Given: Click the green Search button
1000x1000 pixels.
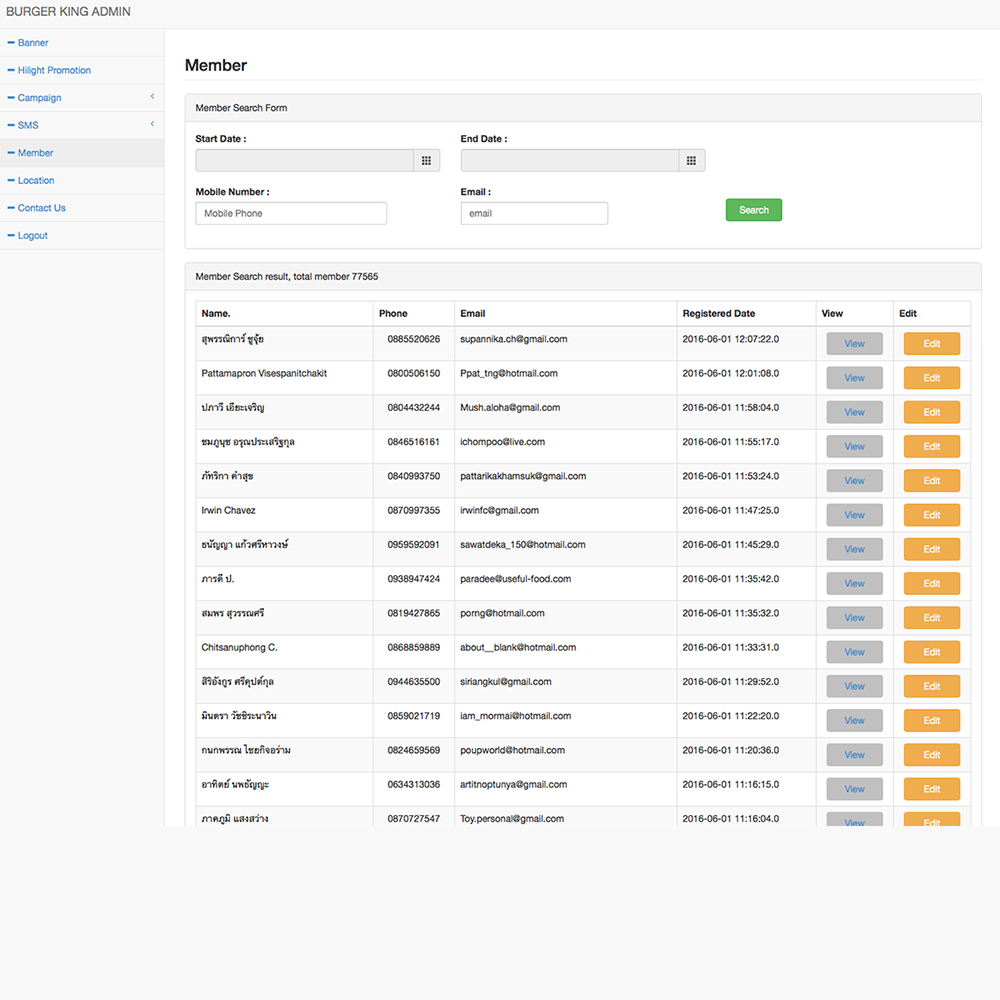Looking at the screenshot, I should 753,210.
